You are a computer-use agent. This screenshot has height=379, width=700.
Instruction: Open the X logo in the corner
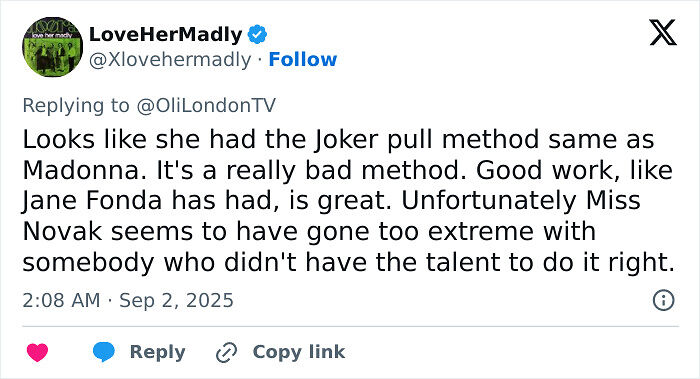(x=663, y=33)
